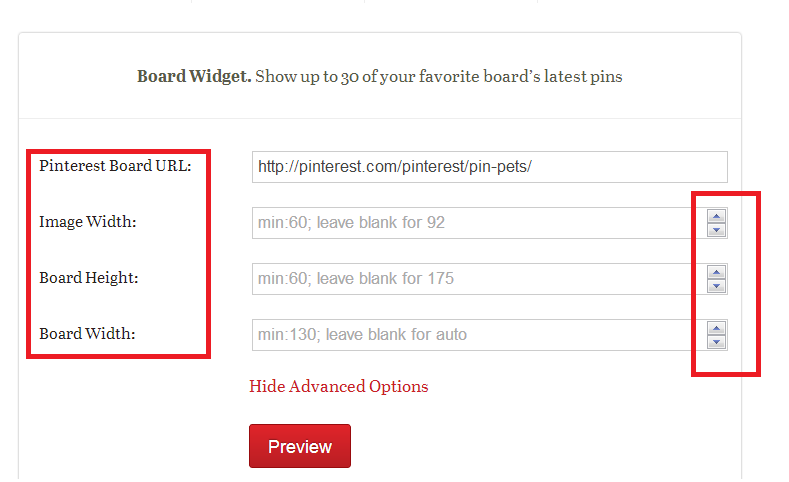Click Board Height spinner up arrow
Screen dimensions: 789x482
point(716,272)
